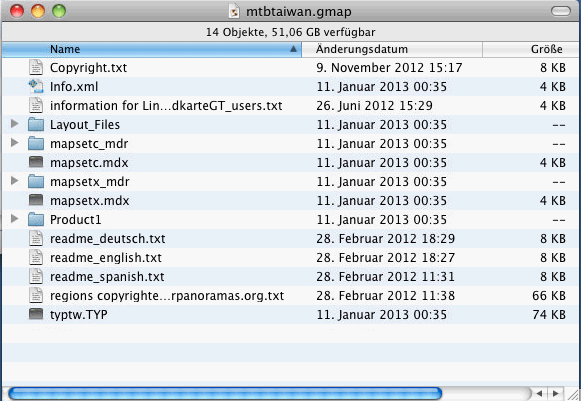Select the Info.xml file icon
581x401 pixels.
(36, 86)
